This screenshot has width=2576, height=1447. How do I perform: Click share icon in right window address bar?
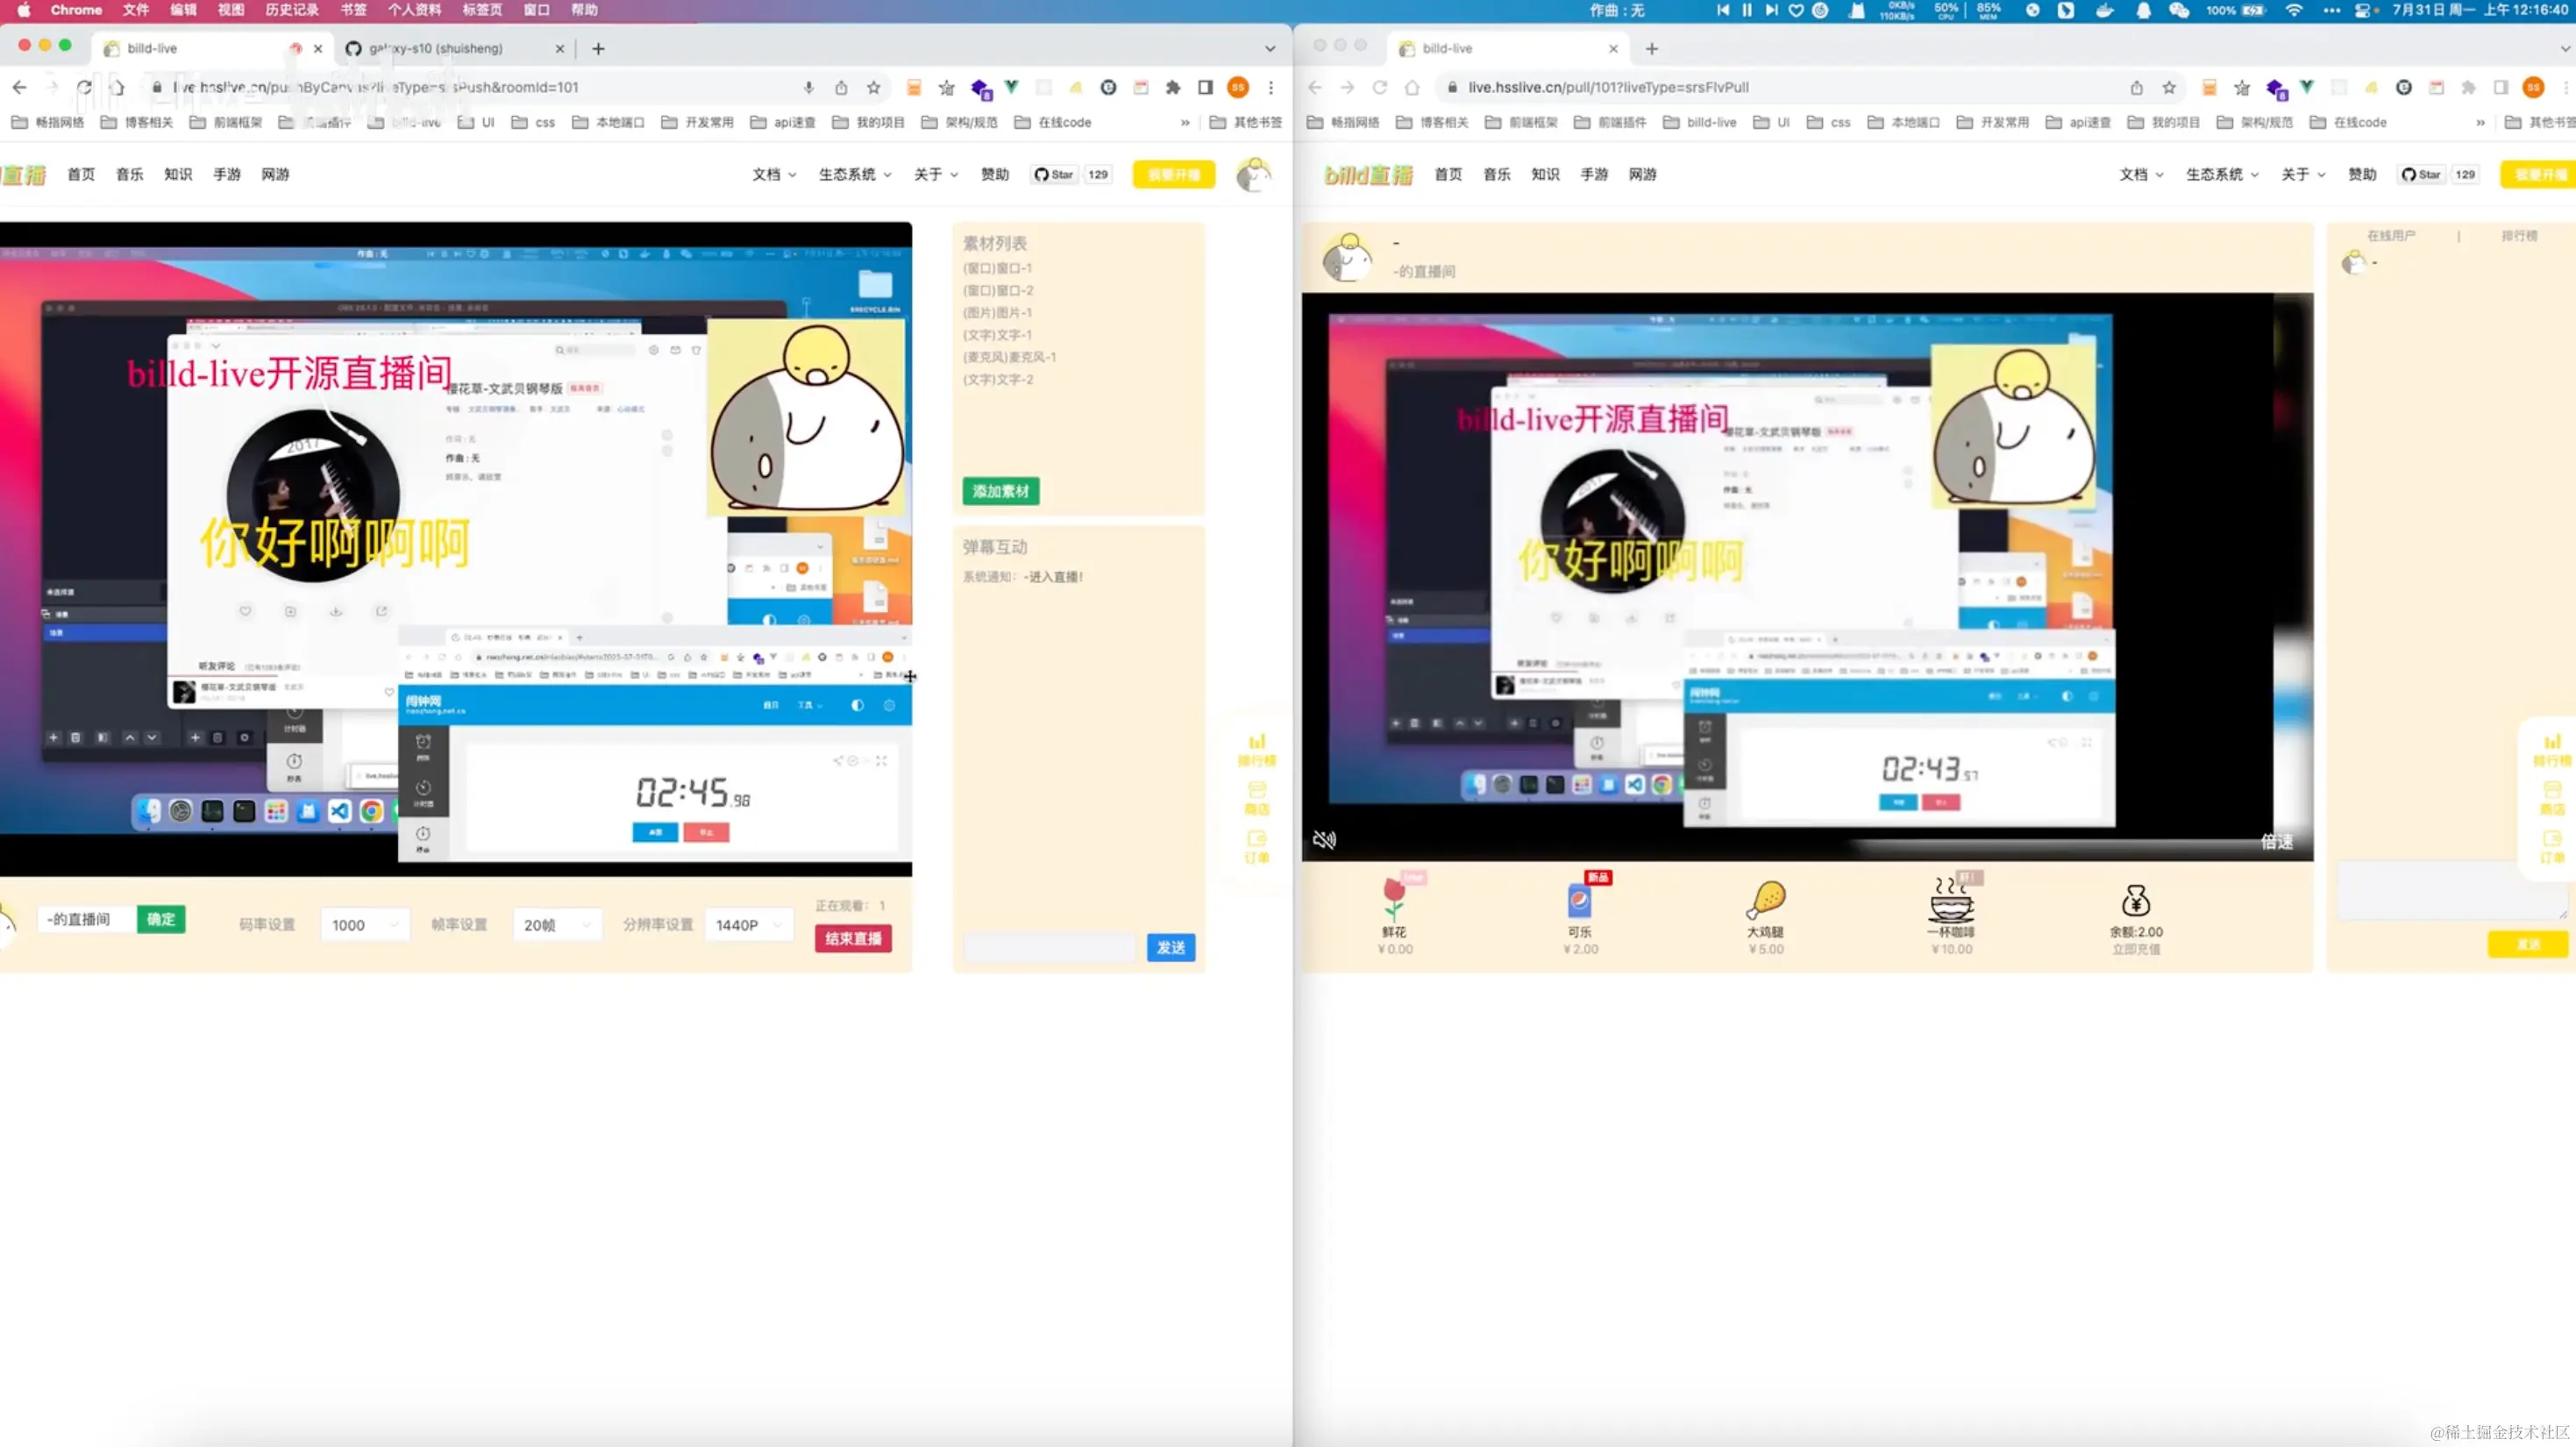click(x=2136, y=87)
